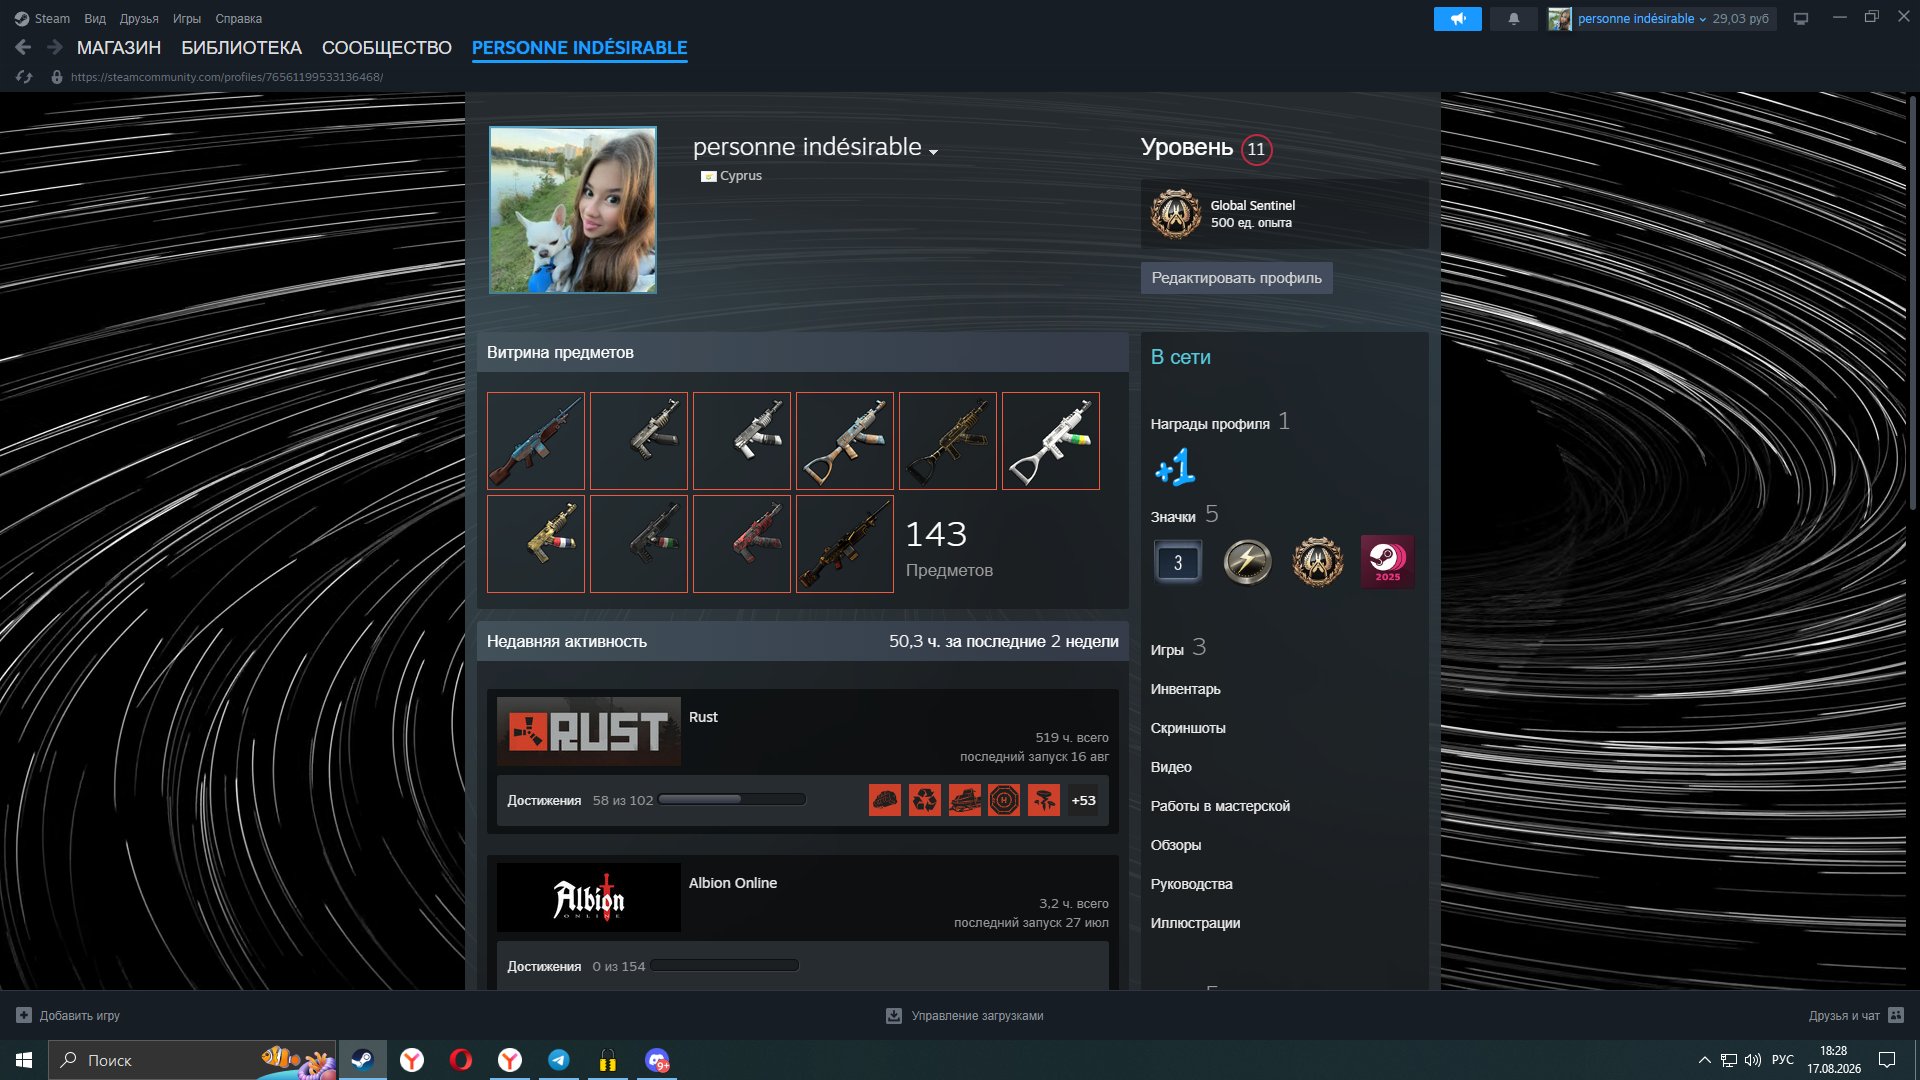The image size is (1920, 1080).
Task: Go to the СООБЩЕСТВО tab
Action: [x=387, y=48]
